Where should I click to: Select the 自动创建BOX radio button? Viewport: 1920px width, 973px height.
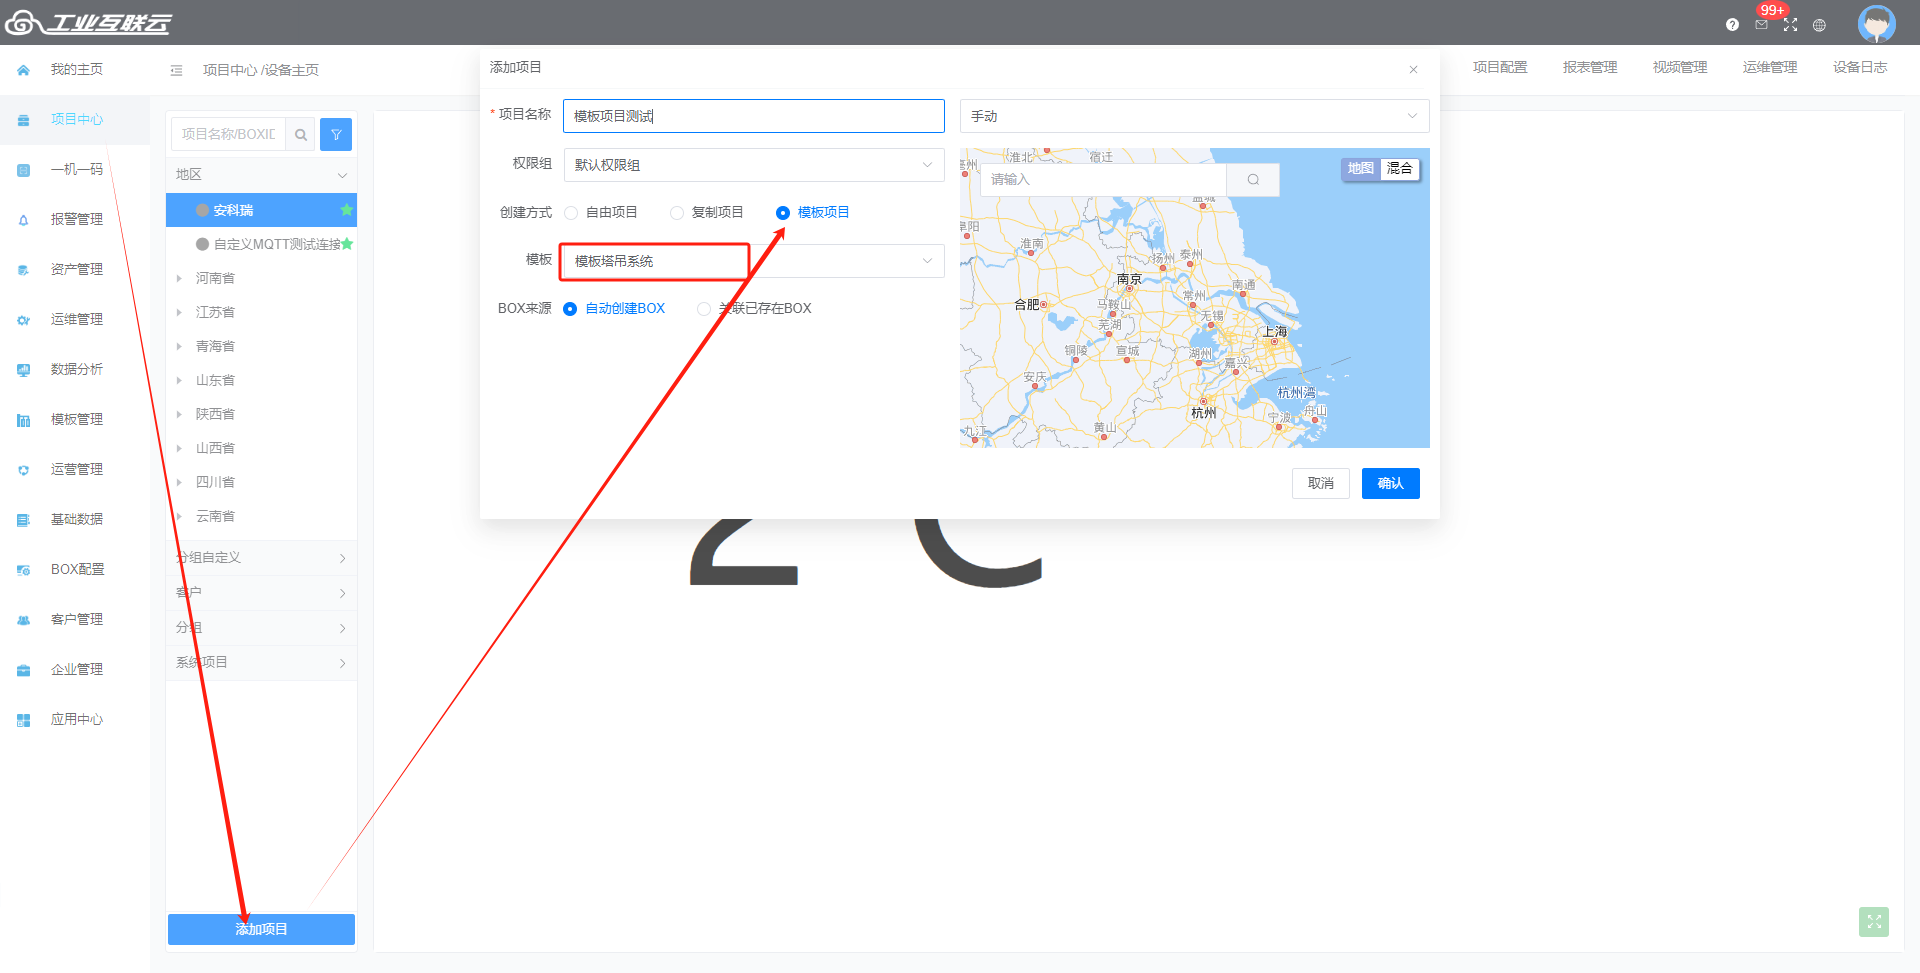tap(570, 309)
